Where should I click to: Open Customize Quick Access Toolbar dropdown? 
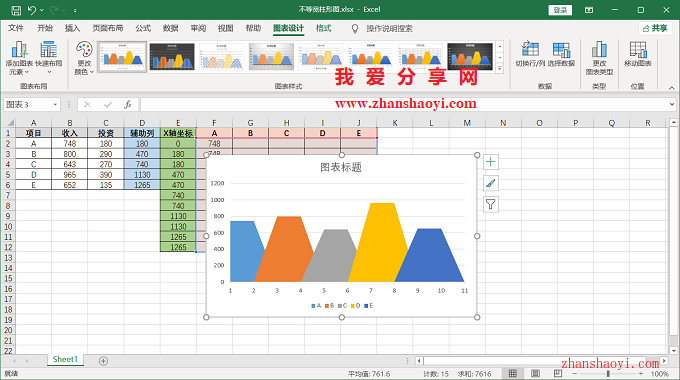pyautogui.click(x=75, y=10)
